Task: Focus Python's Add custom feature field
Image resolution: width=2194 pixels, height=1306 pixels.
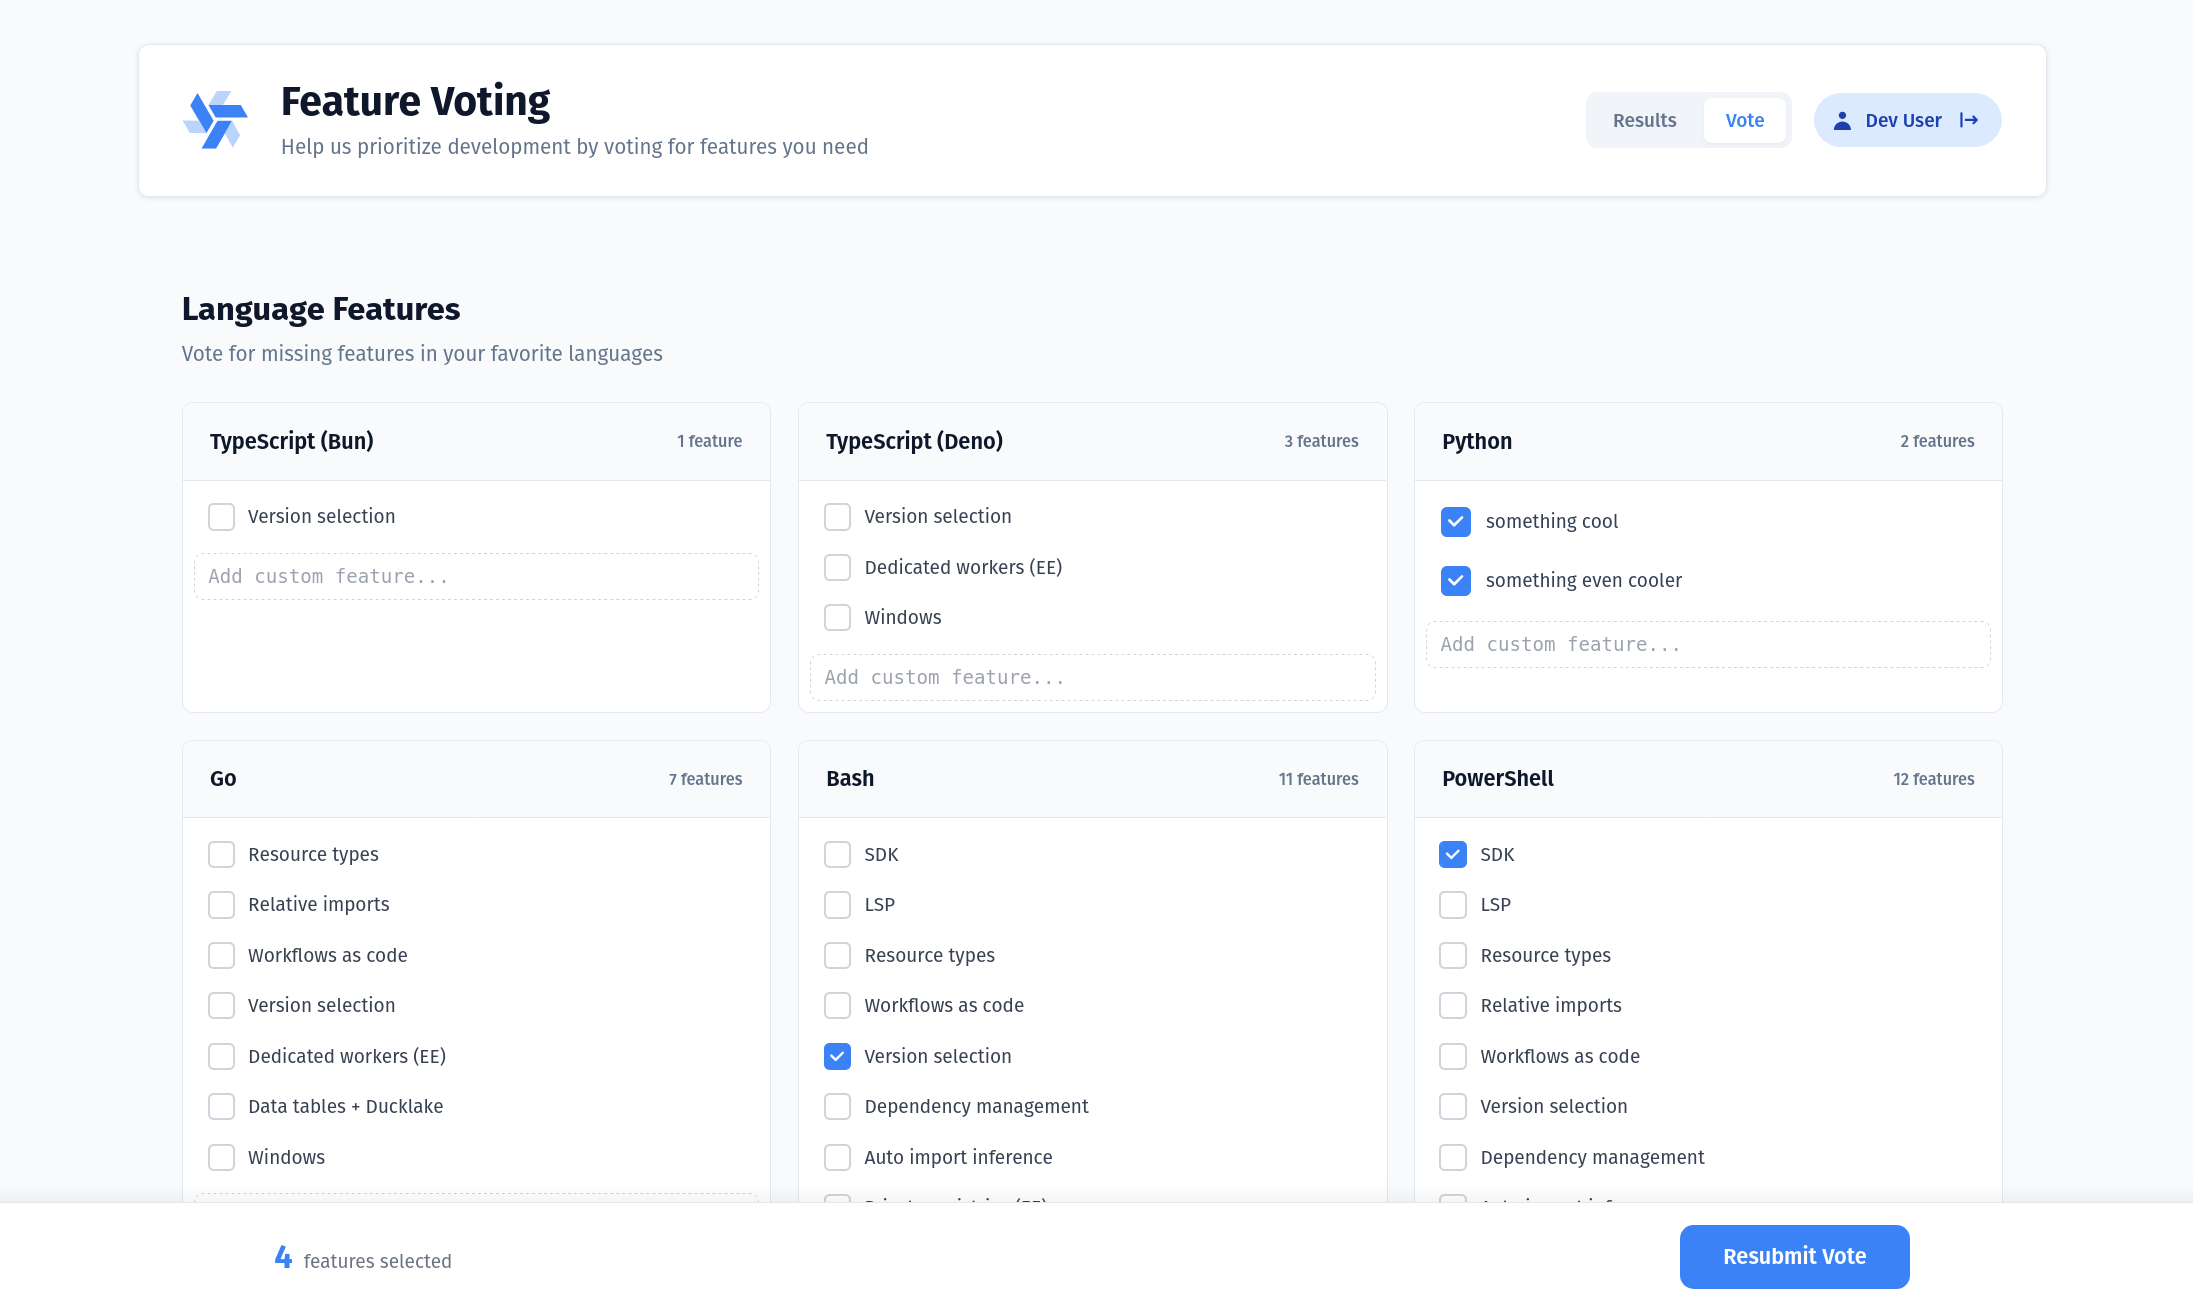Action: point(1707,645)
